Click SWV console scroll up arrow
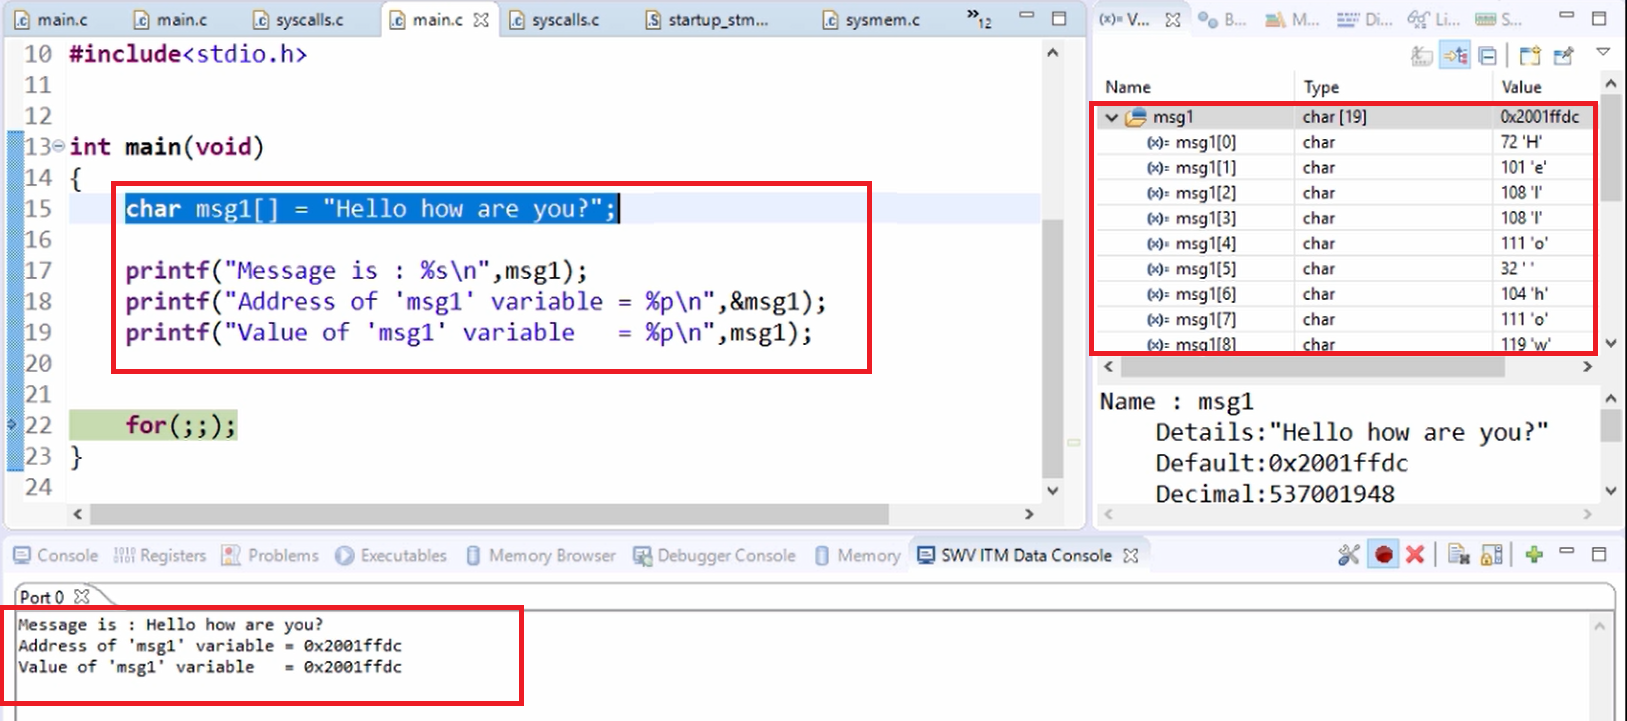 coord(1599,626)
